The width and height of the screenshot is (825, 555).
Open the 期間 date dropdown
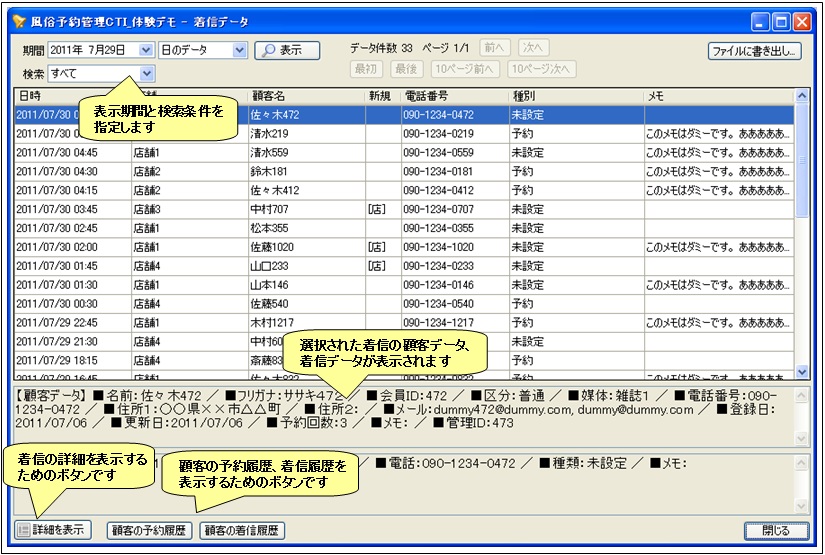click(146, 50)
